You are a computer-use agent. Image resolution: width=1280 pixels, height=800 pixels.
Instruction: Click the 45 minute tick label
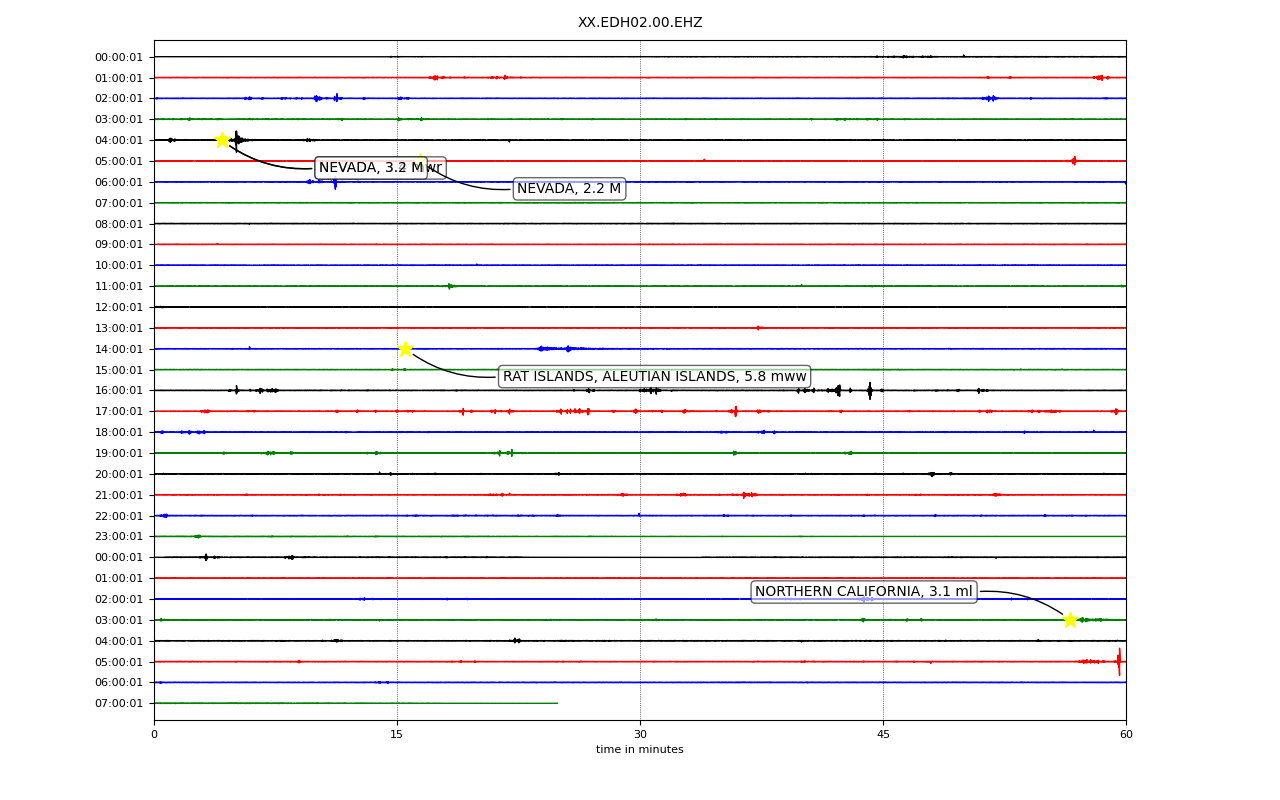click(x=883, y=735)
